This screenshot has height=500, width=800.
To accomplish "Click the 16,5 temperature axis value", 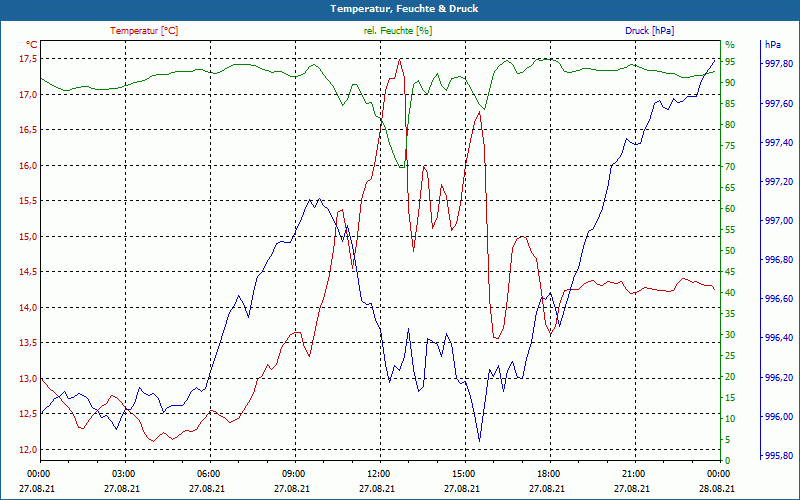I will click(x=28, y=130).
